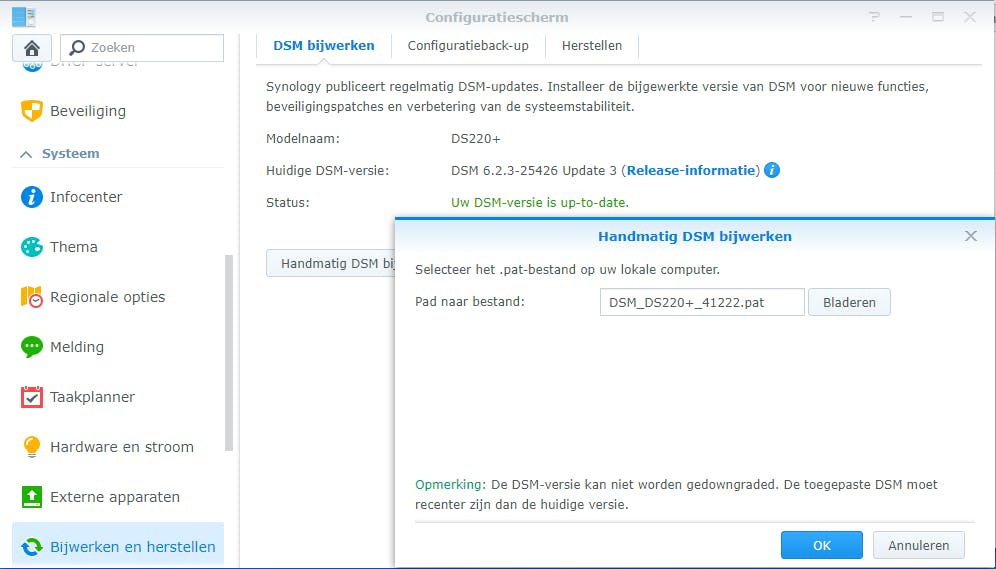Click the 'Uw DSM-versie is up-to-date.' status
996x569 pixels.
(540, 203)
